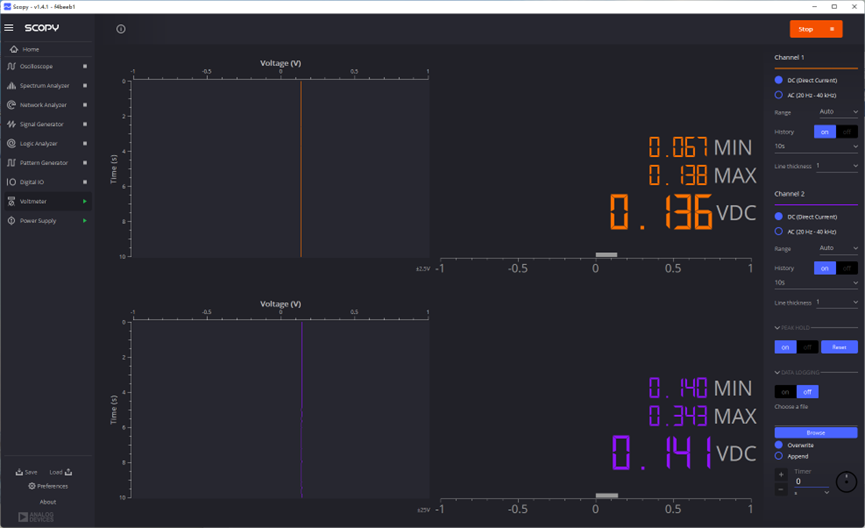Select Channel 1 DC (Direct Current) mode
This screenshot has height=528, width=865.
[778, 80]
